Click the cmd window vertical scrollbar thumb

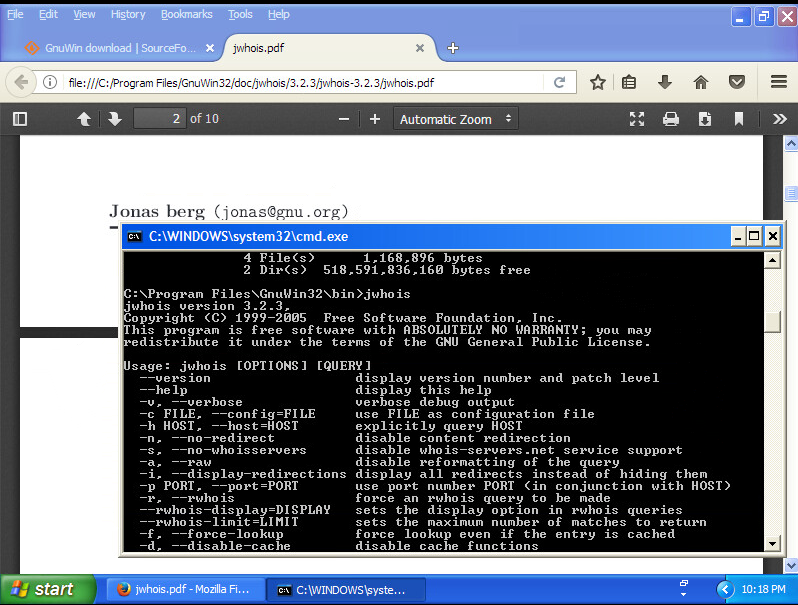772,322
